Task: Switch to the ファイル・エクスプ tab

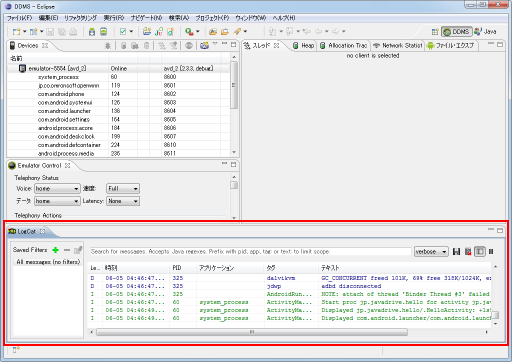Action: tap(451, 46)
